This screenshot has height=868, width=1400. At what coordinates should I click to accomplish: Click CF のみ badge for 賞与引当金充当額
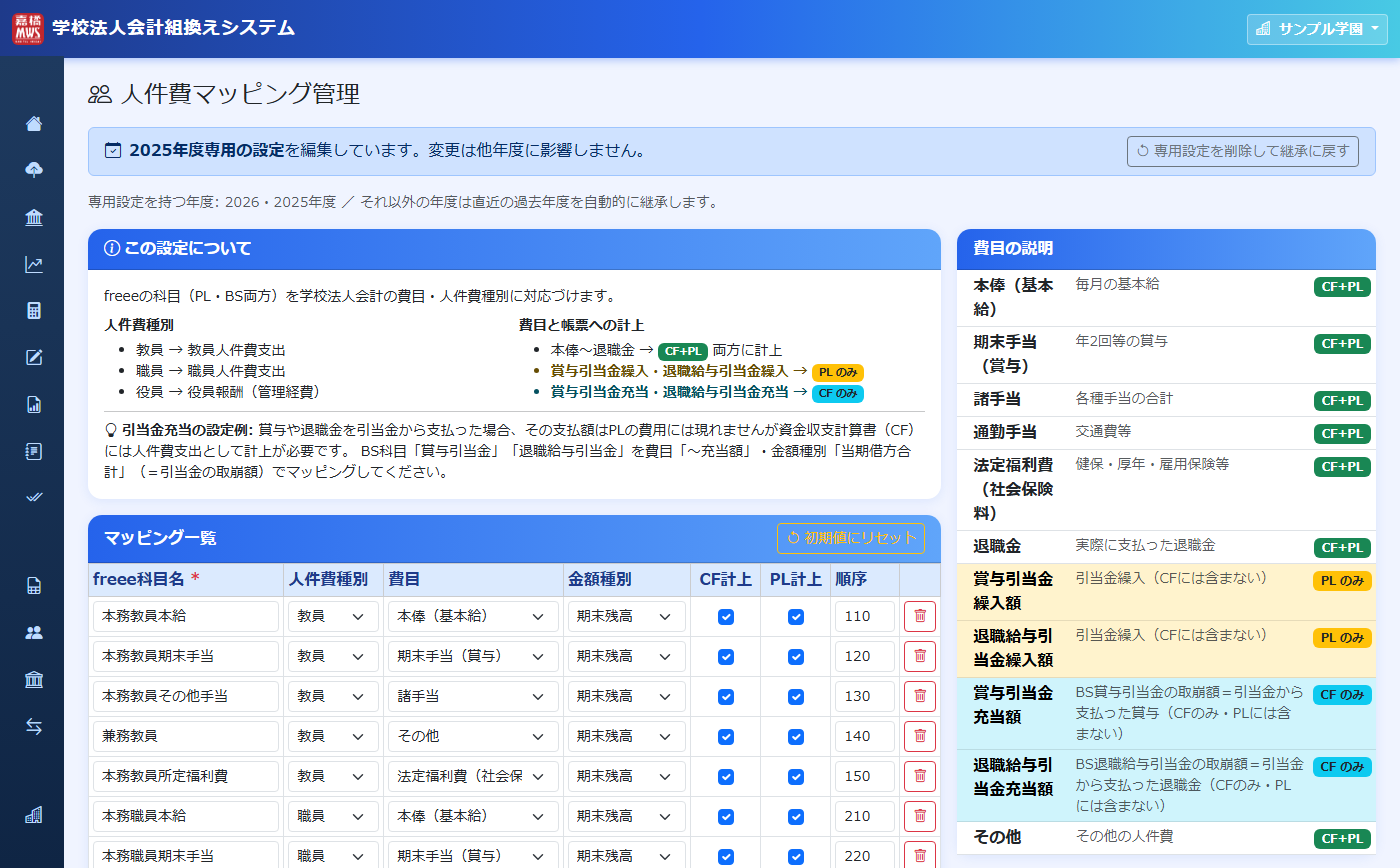point(1342,695)
